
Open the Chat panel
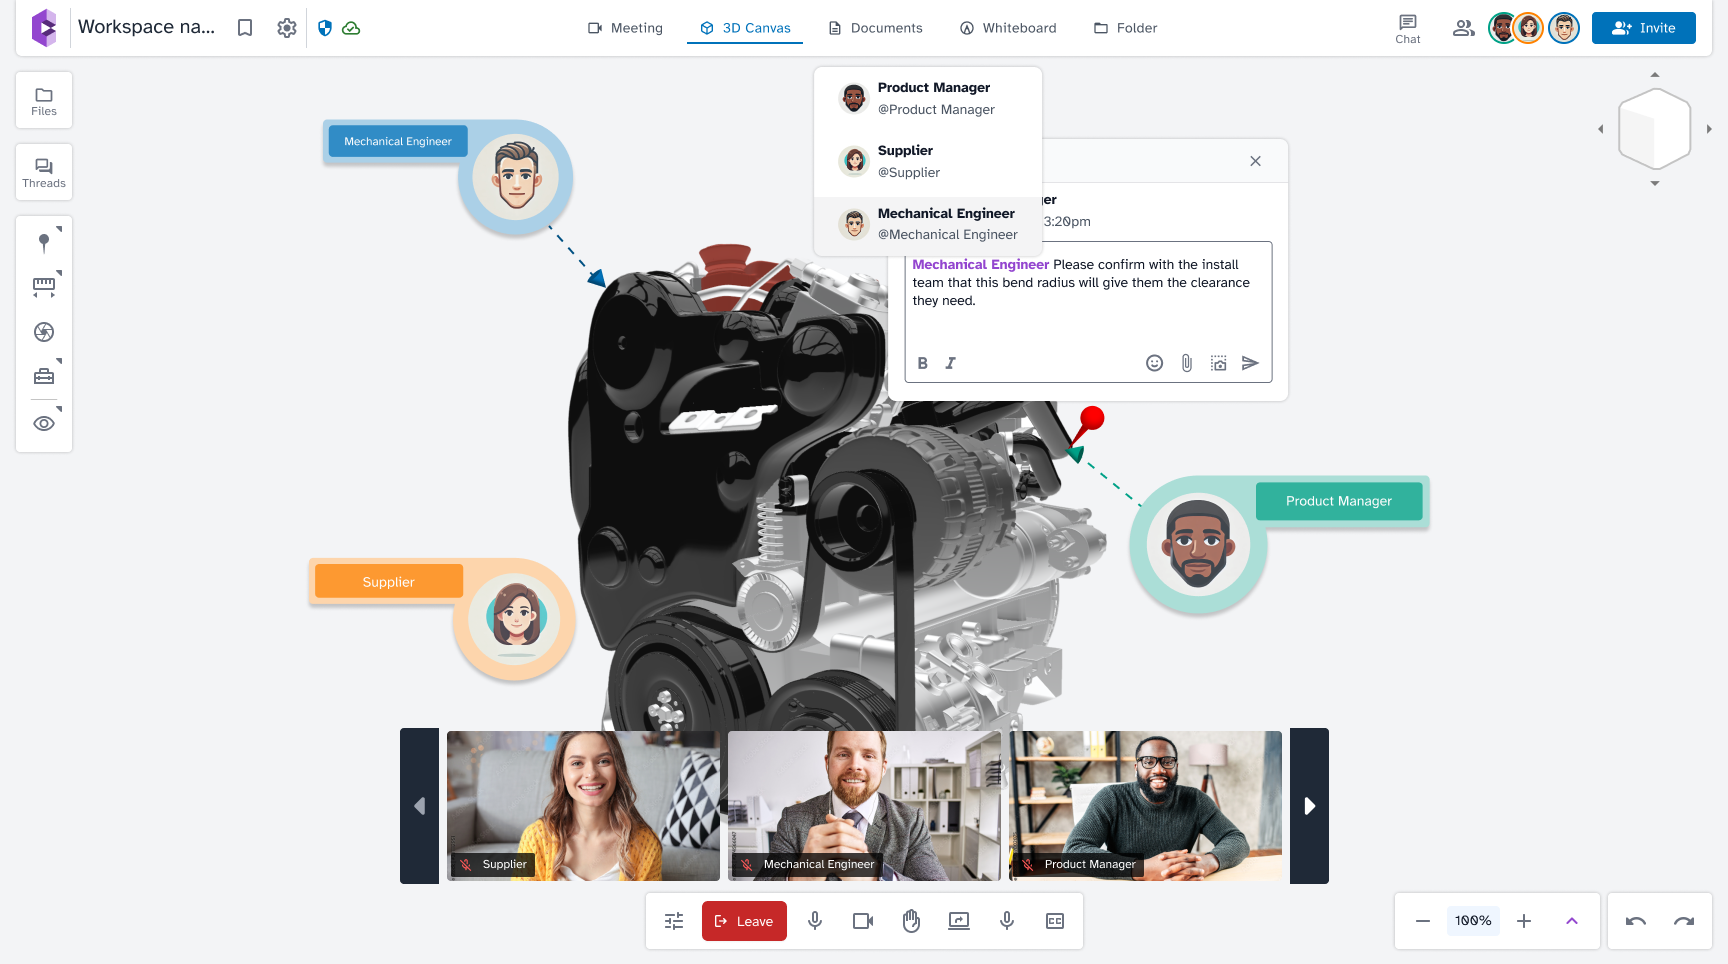click(x=1408, y=27)
